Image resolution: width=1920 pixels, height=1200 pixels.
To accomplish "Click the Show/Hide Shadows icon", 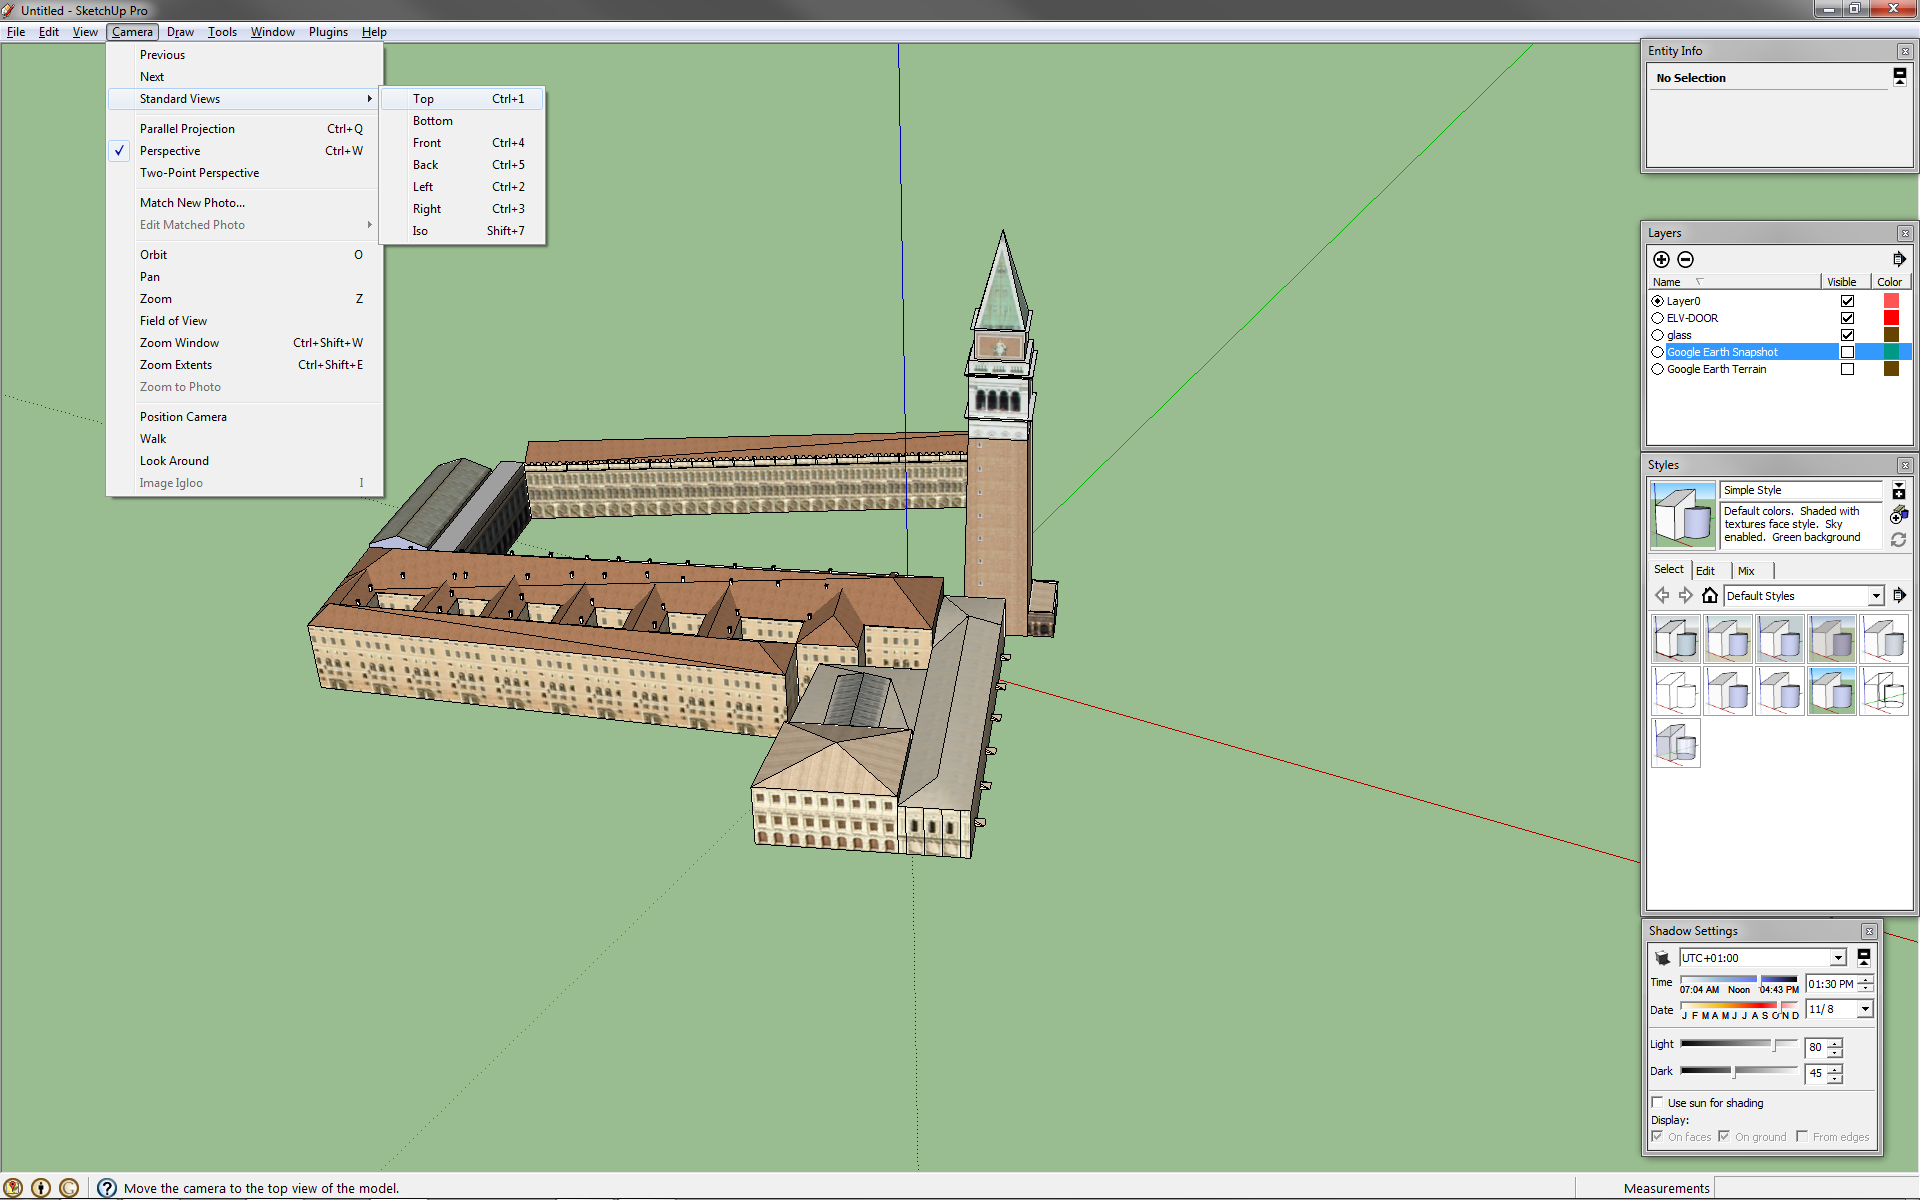I will (x=1662, y=958).
